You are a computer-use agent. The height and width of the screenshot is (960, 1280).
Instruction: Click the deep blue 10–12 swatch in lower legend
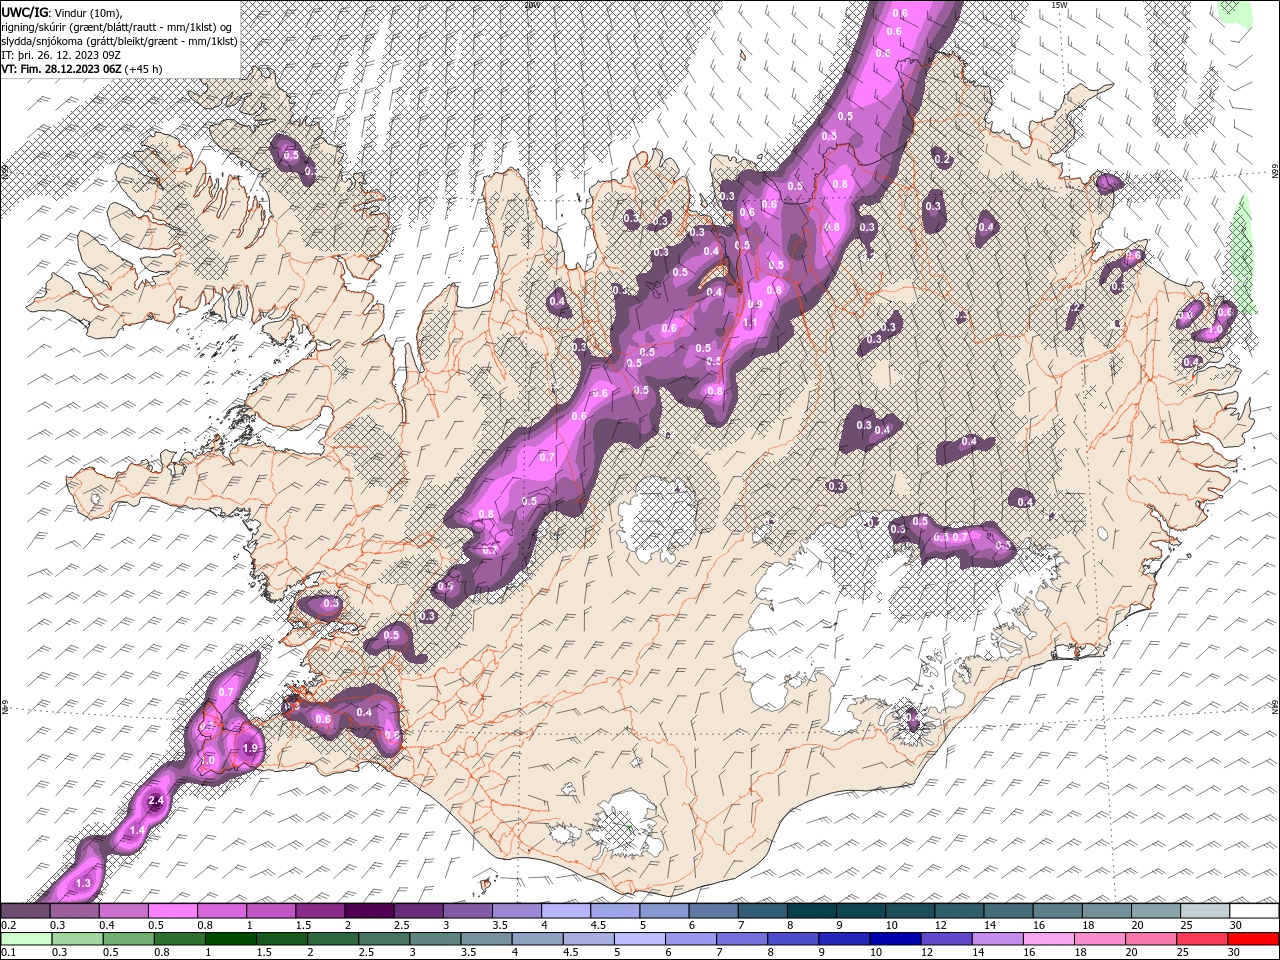point(895,938)
